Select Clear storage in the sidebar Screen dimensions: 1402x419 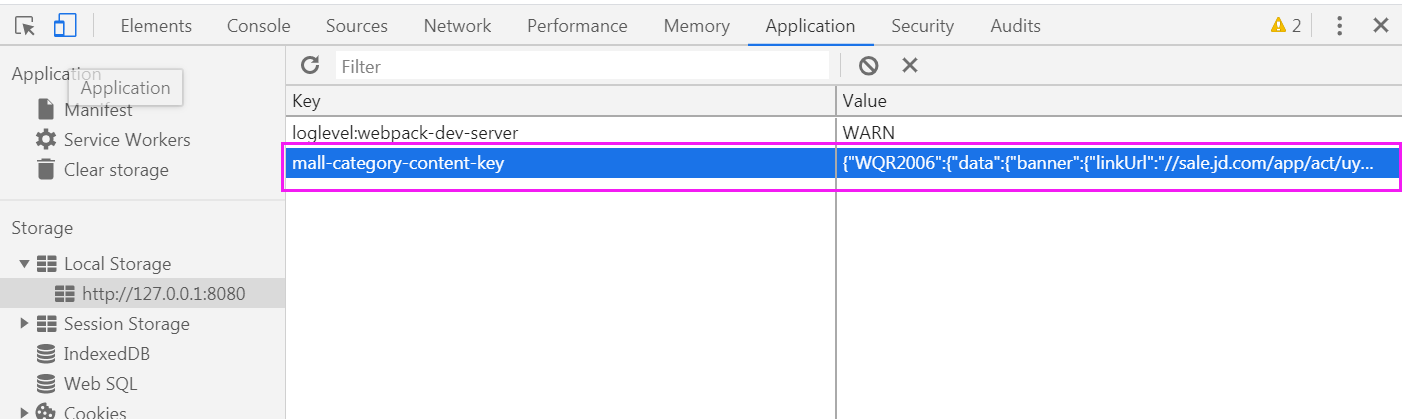pyautogui.click(x=115, y=170)
